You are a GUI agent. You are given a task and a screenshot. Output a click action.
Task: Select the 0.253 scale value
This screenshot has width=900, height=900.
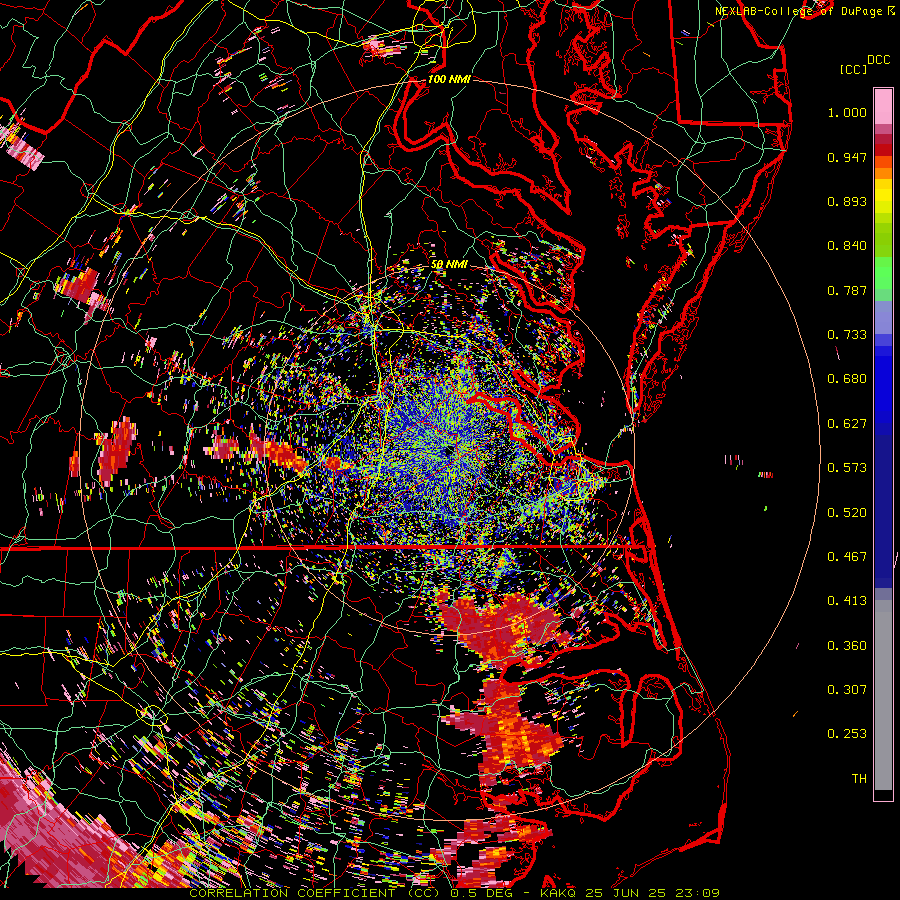847,734
